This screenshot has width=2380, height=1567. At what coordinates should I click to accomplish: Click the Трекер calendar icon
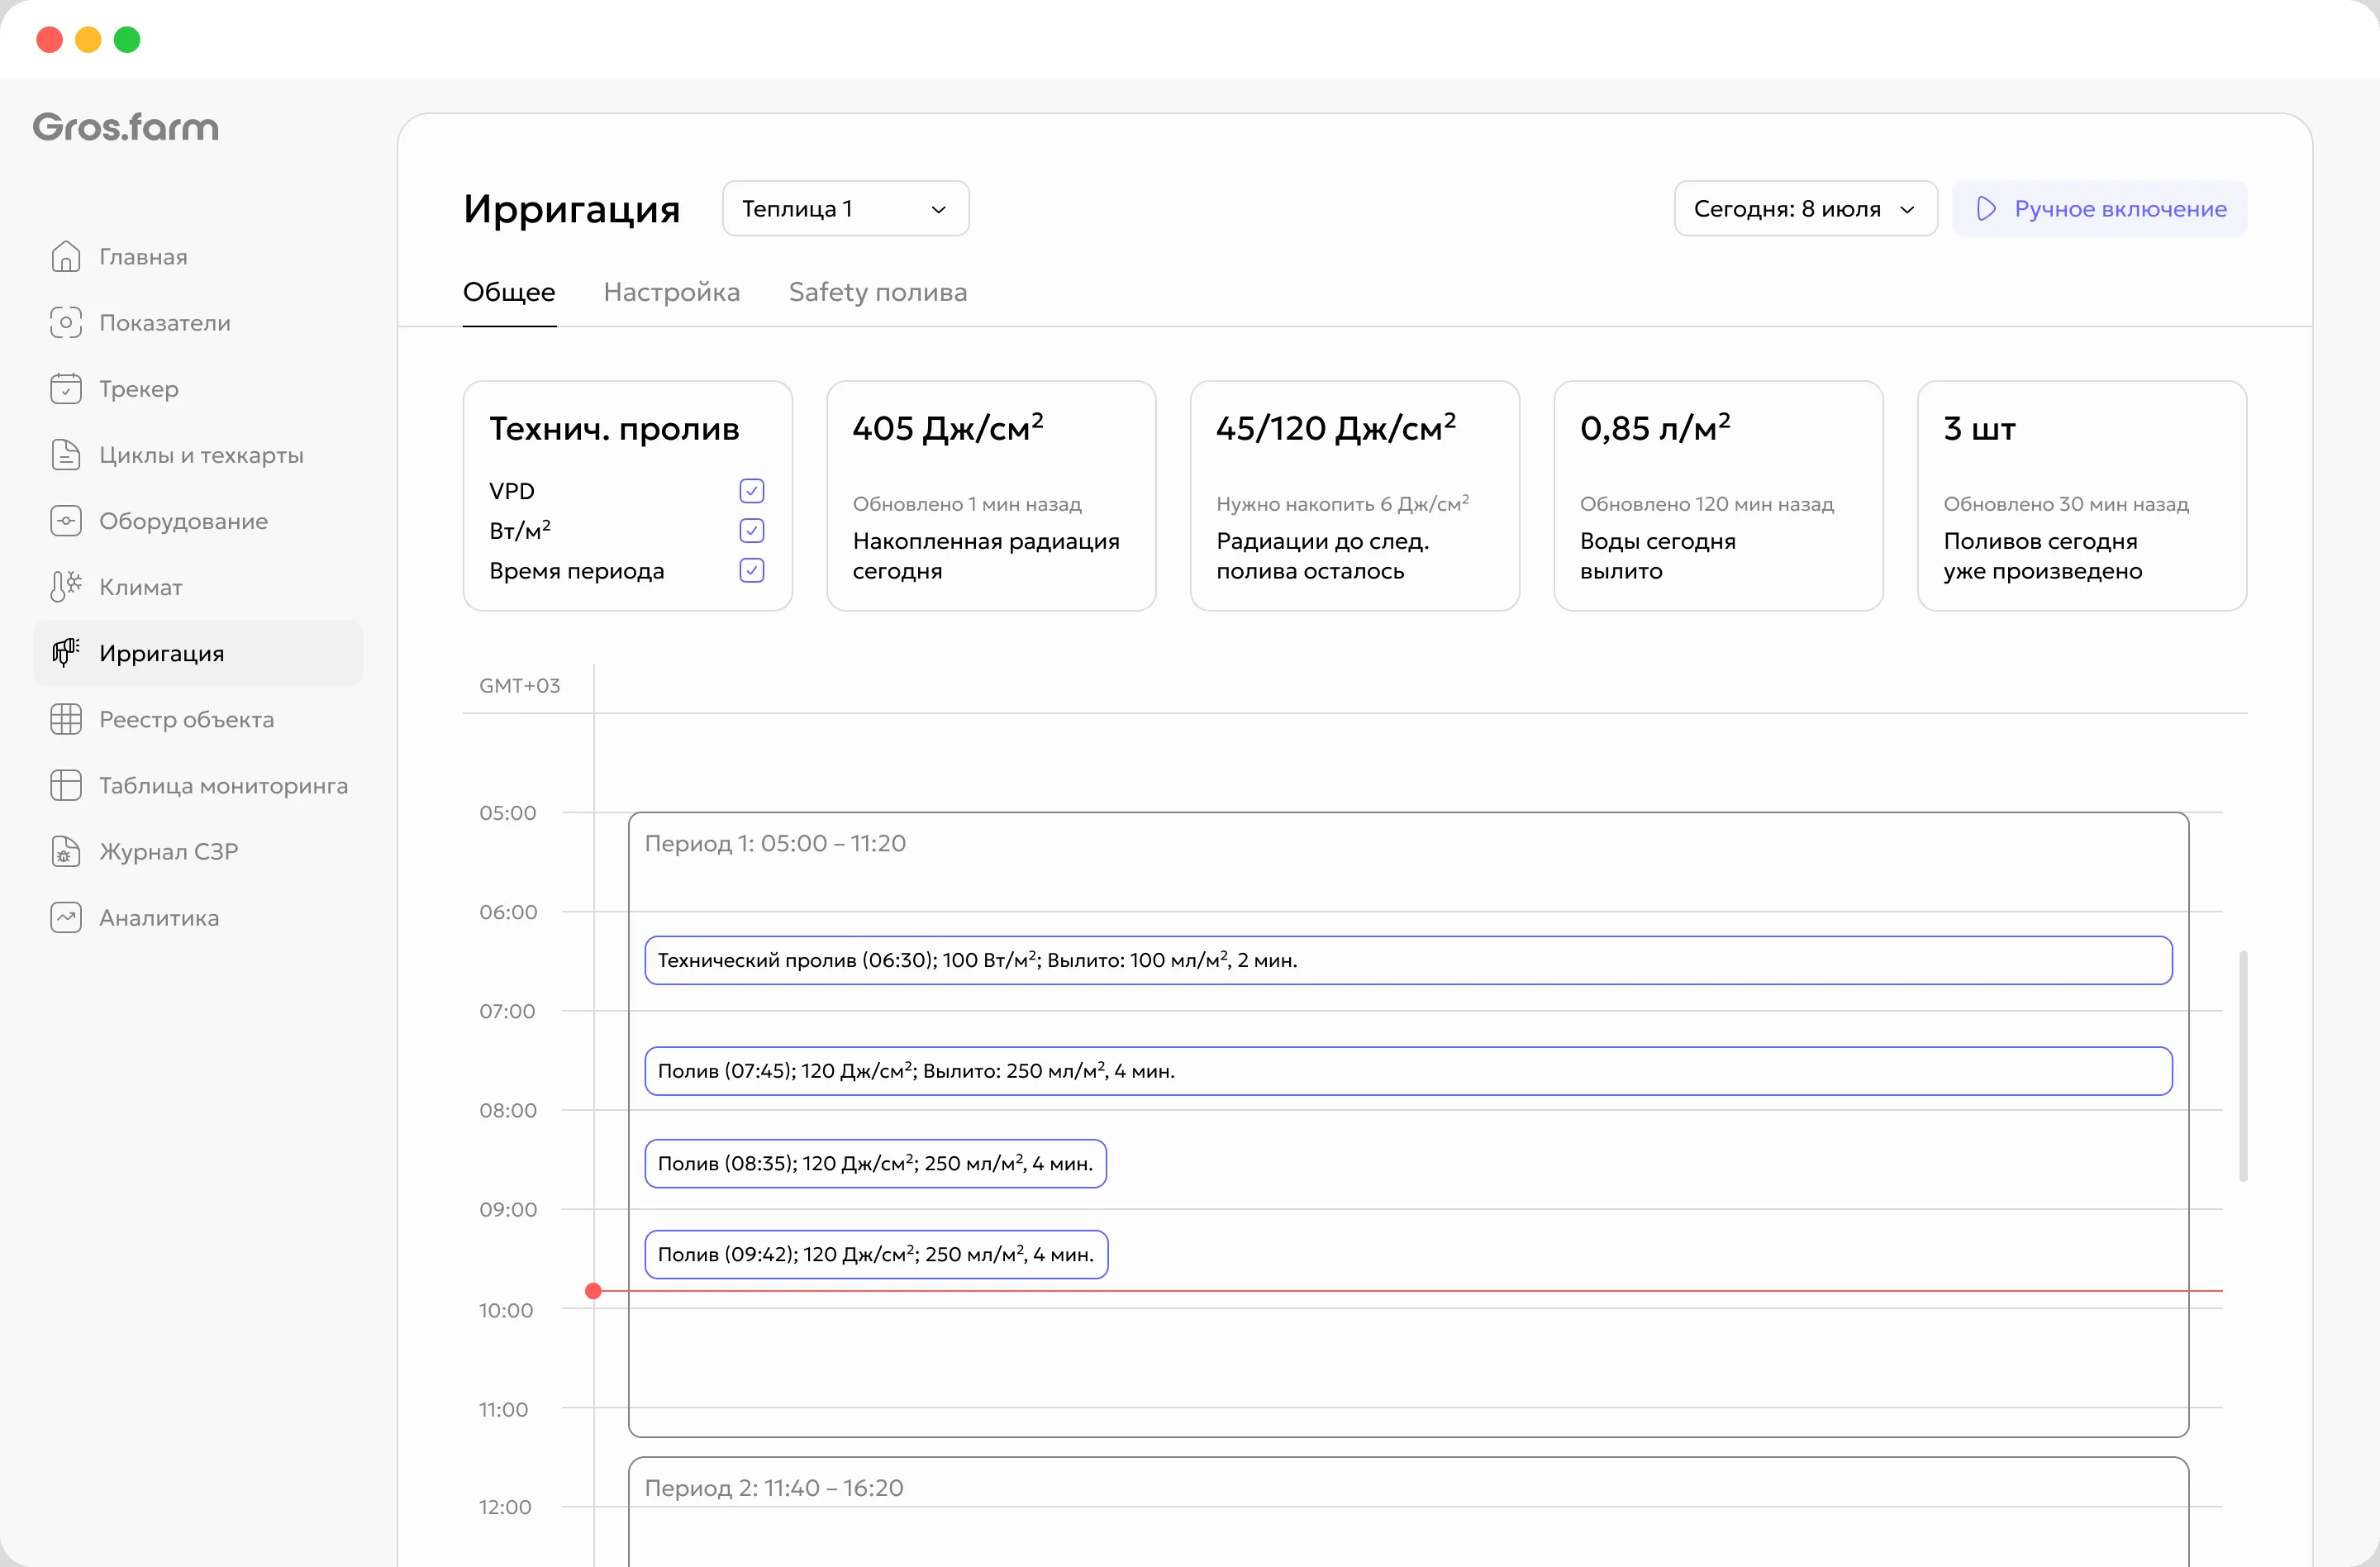(x=66, y=389)
